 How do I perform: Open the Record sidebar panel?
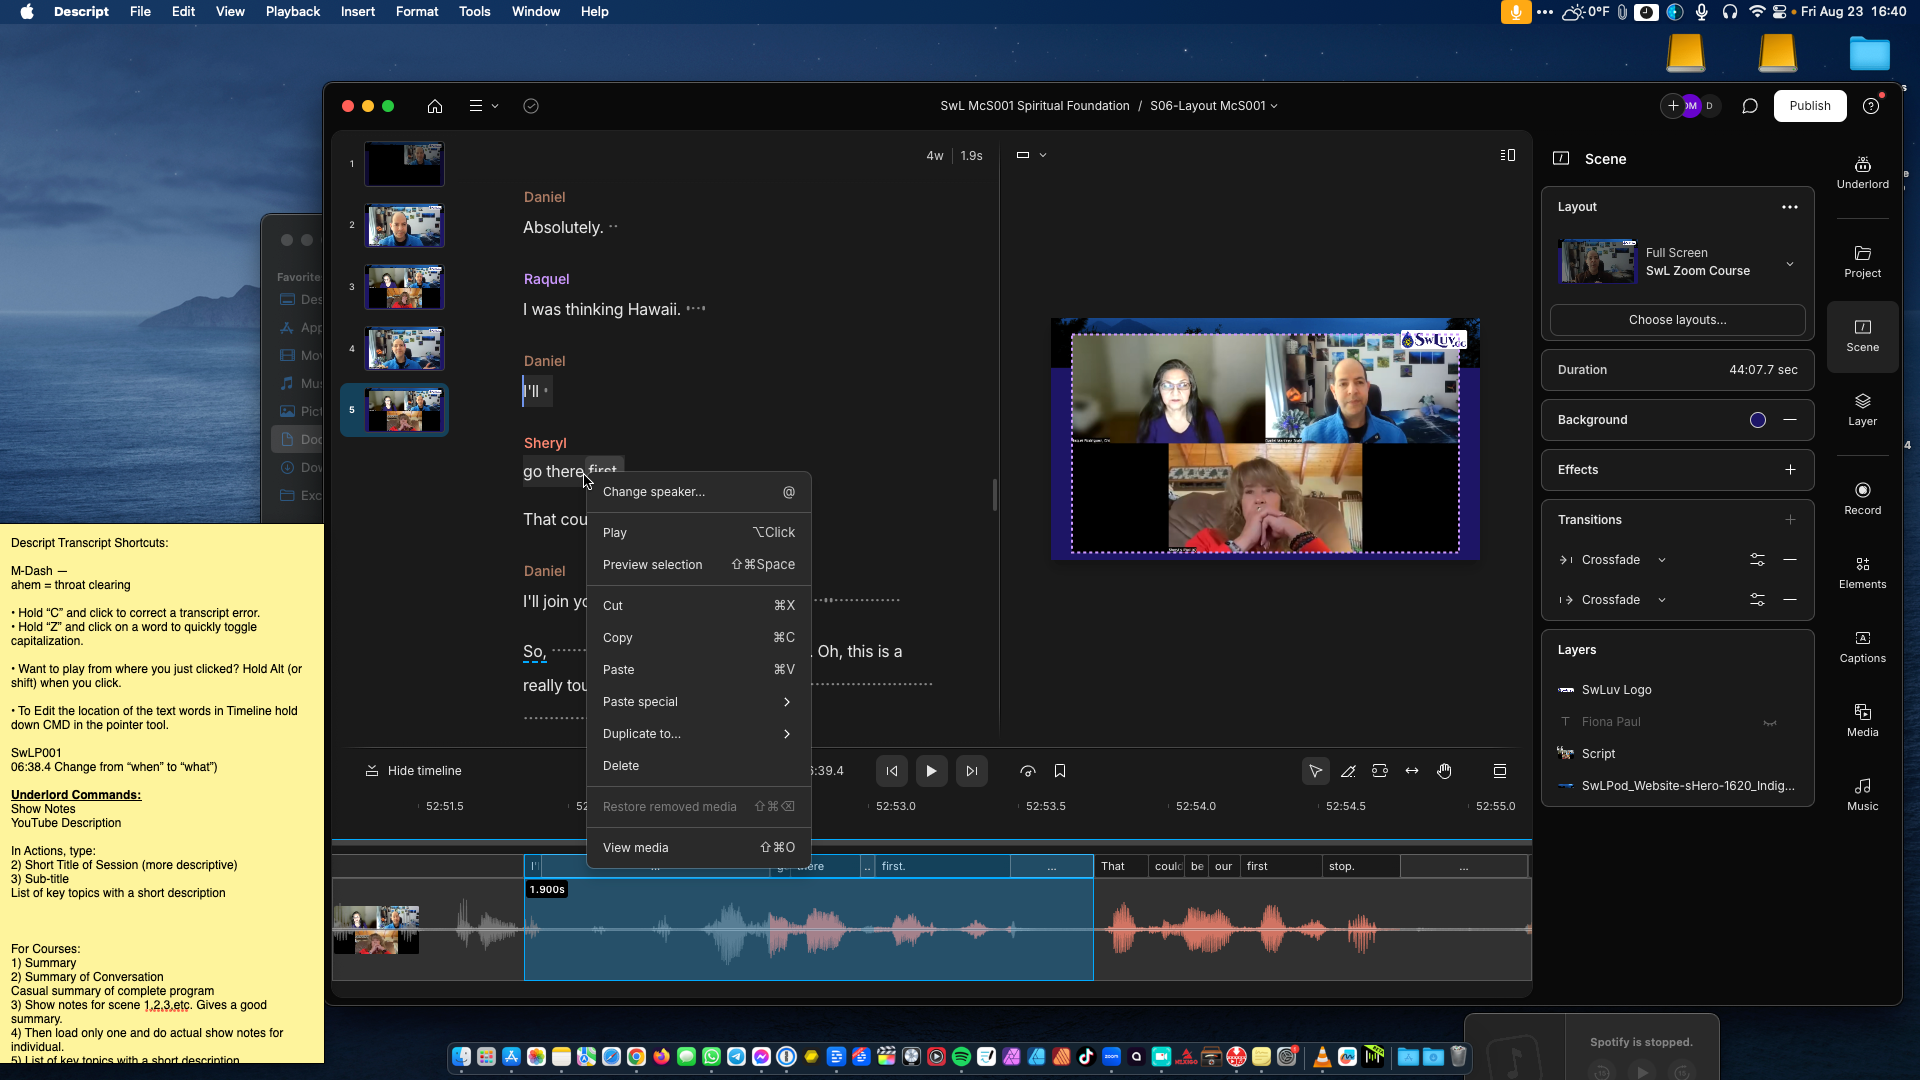[1862, 498]
